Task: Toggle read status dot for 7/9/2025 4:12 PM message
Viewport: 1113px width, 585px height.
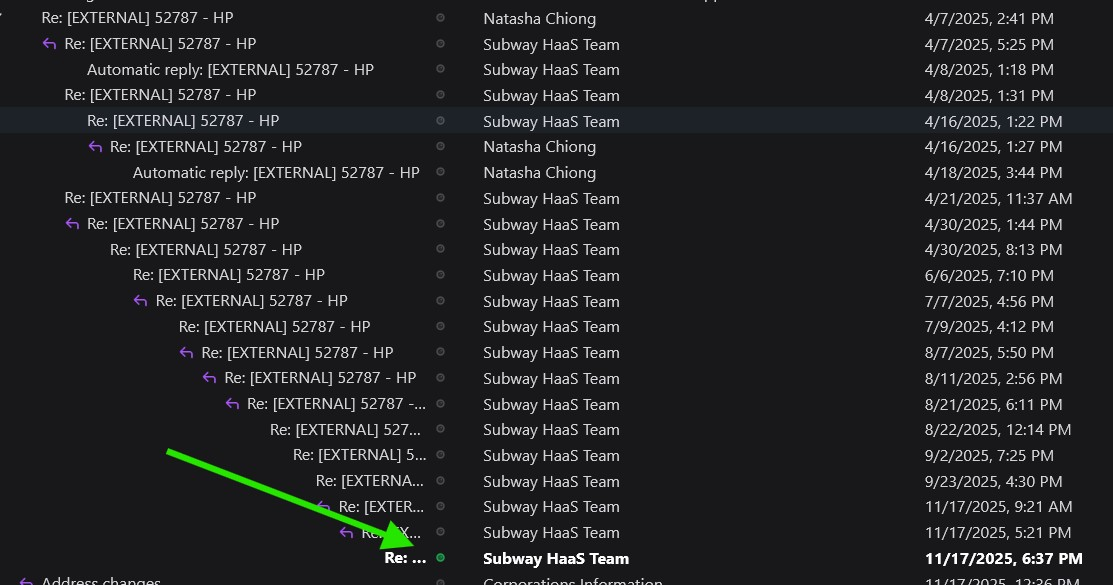Action: 440,327
